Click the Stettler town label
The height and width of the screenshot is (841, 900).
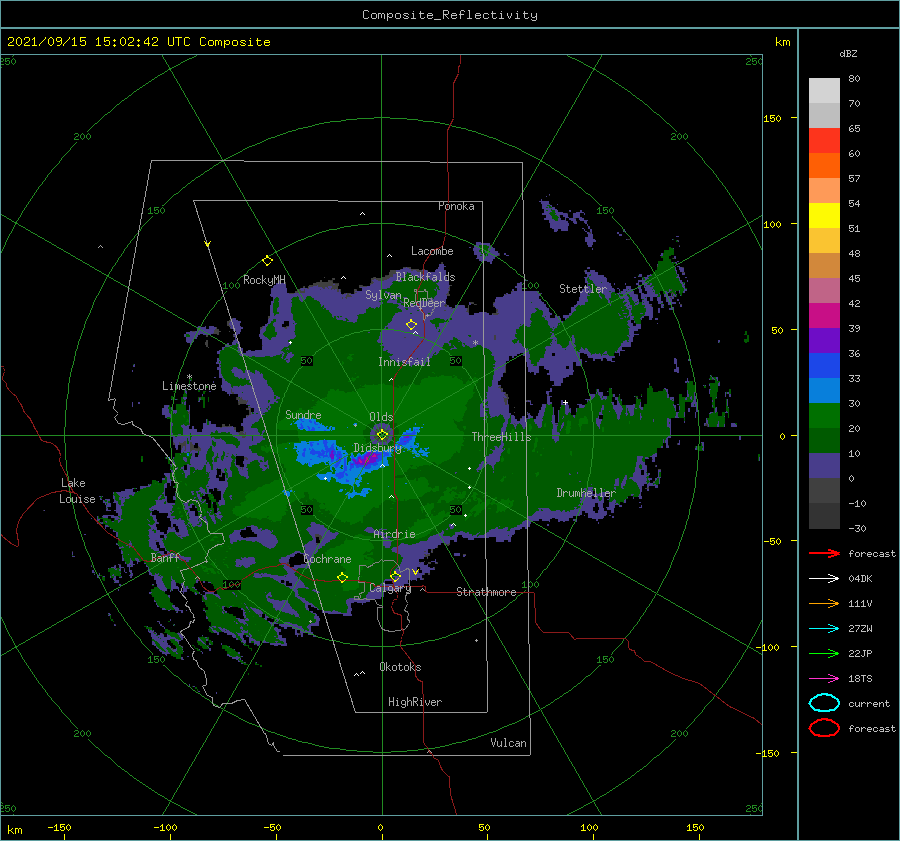(583, 289)
